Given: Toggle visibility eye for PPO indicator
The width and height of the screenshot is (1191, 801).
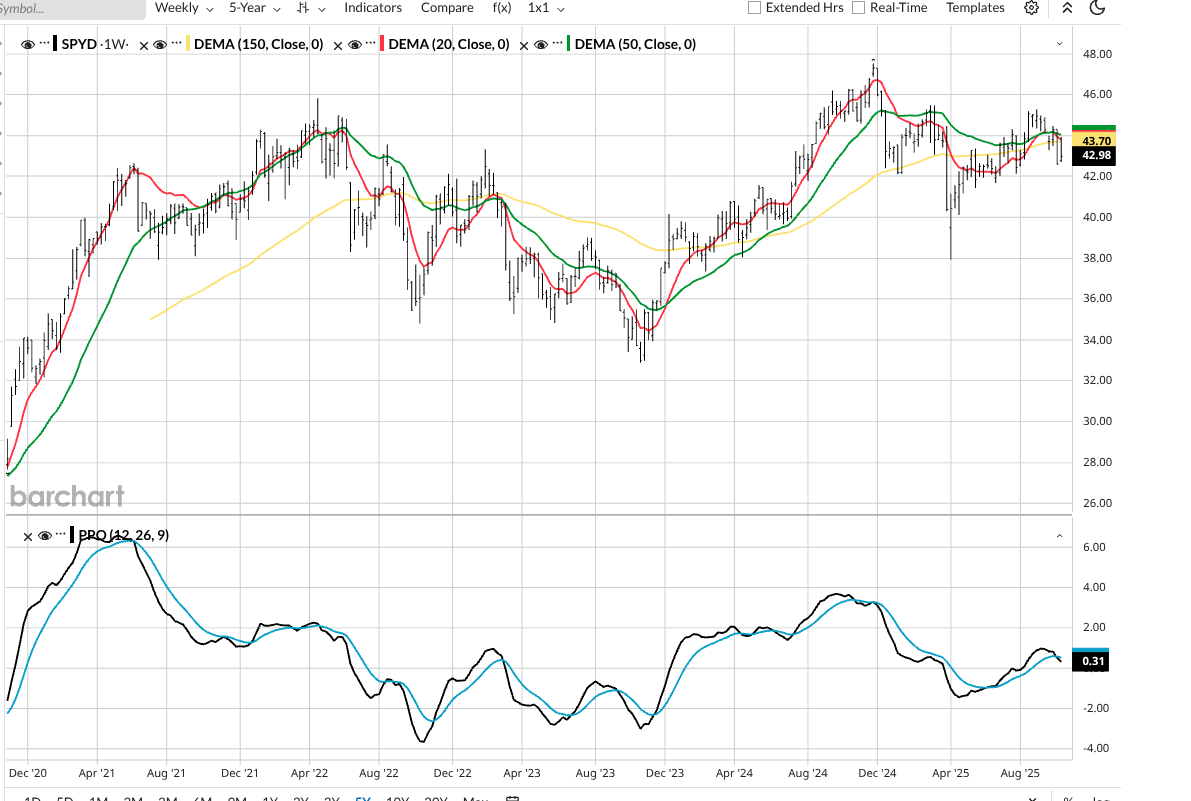Looking at the screenshot, I should click(45, 536).
